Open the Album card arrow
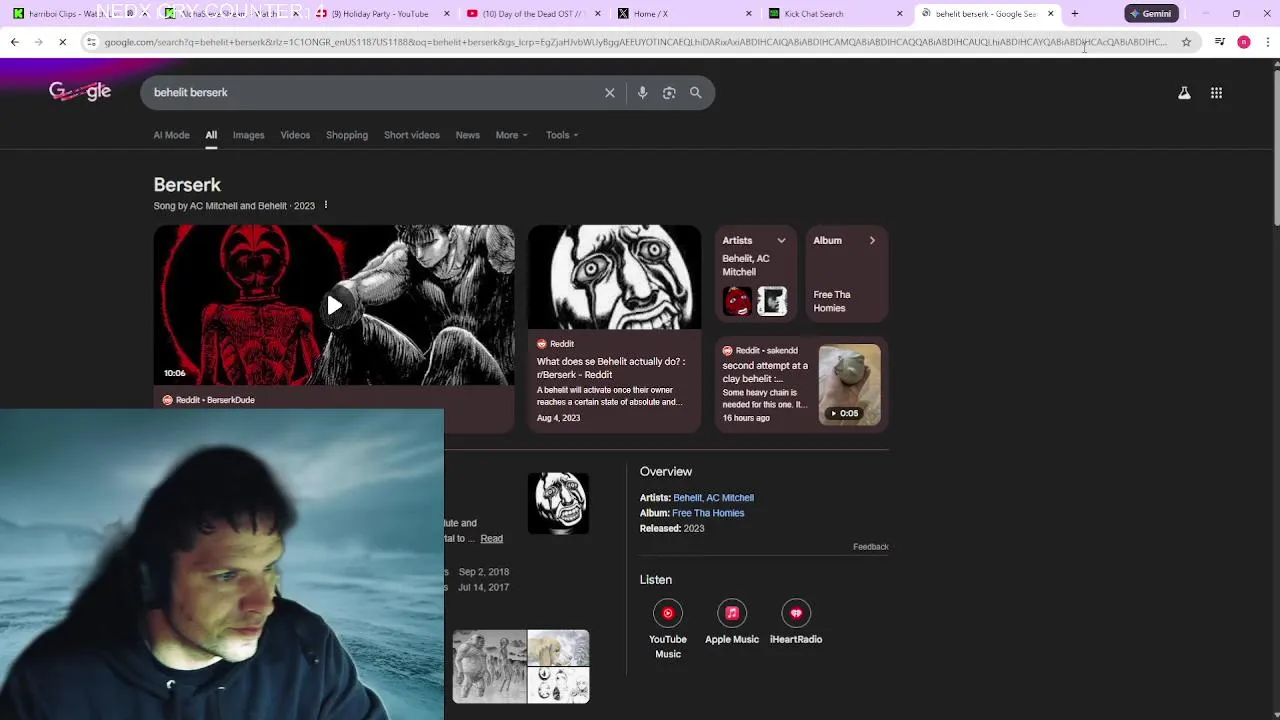Viewport: 1280px width, 720px height. [871, 240]
